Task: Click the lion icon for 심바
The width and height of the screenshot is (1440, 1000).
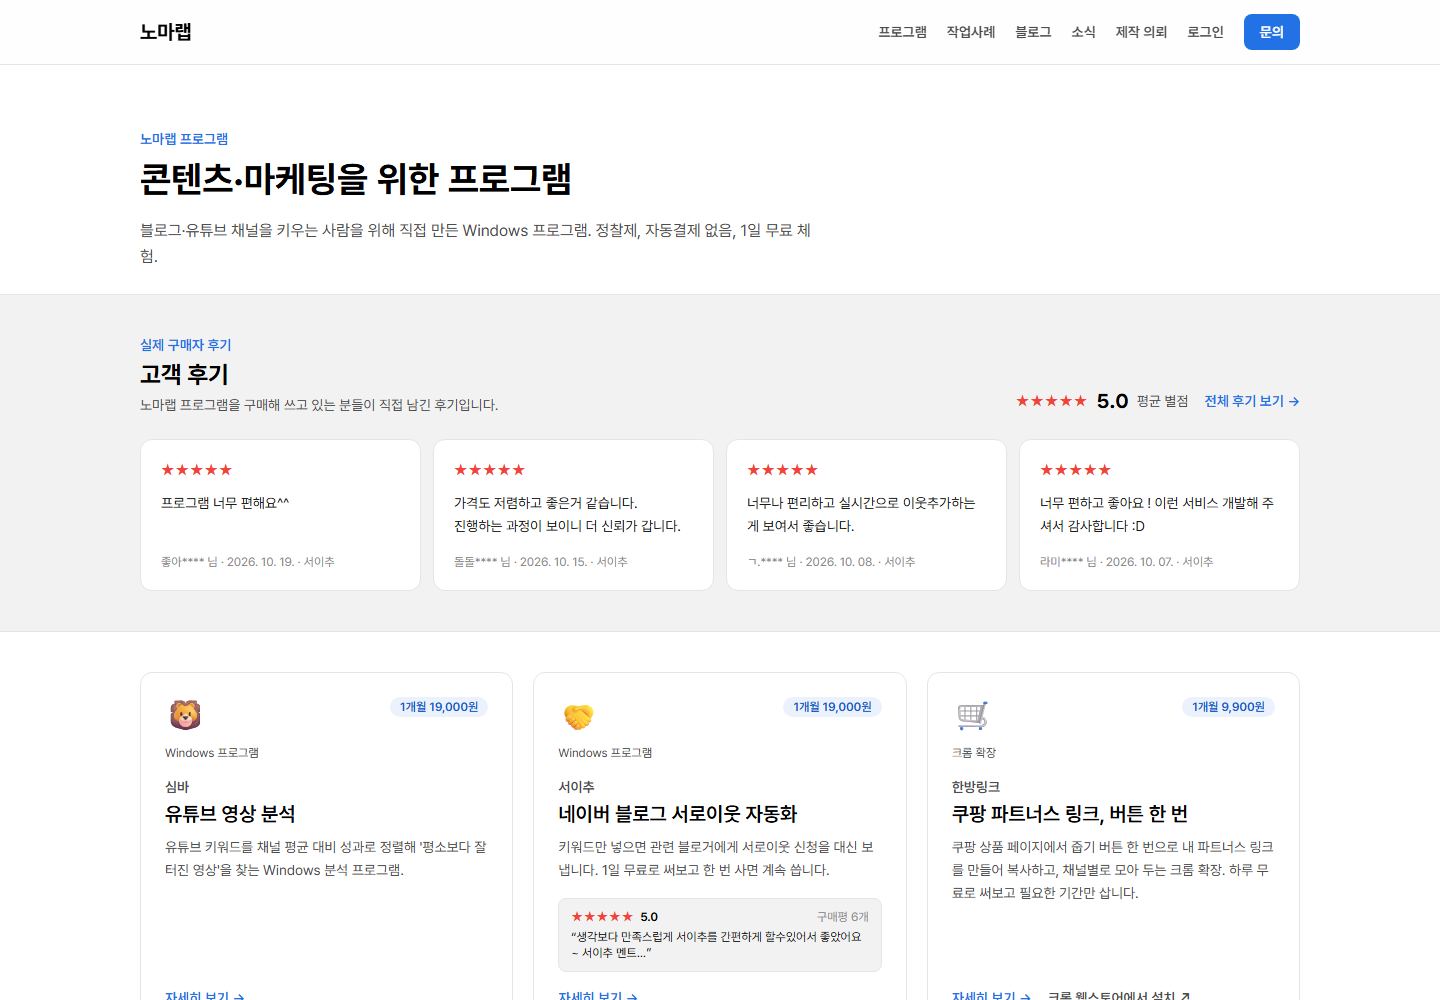Action: (x=185, y=715)
